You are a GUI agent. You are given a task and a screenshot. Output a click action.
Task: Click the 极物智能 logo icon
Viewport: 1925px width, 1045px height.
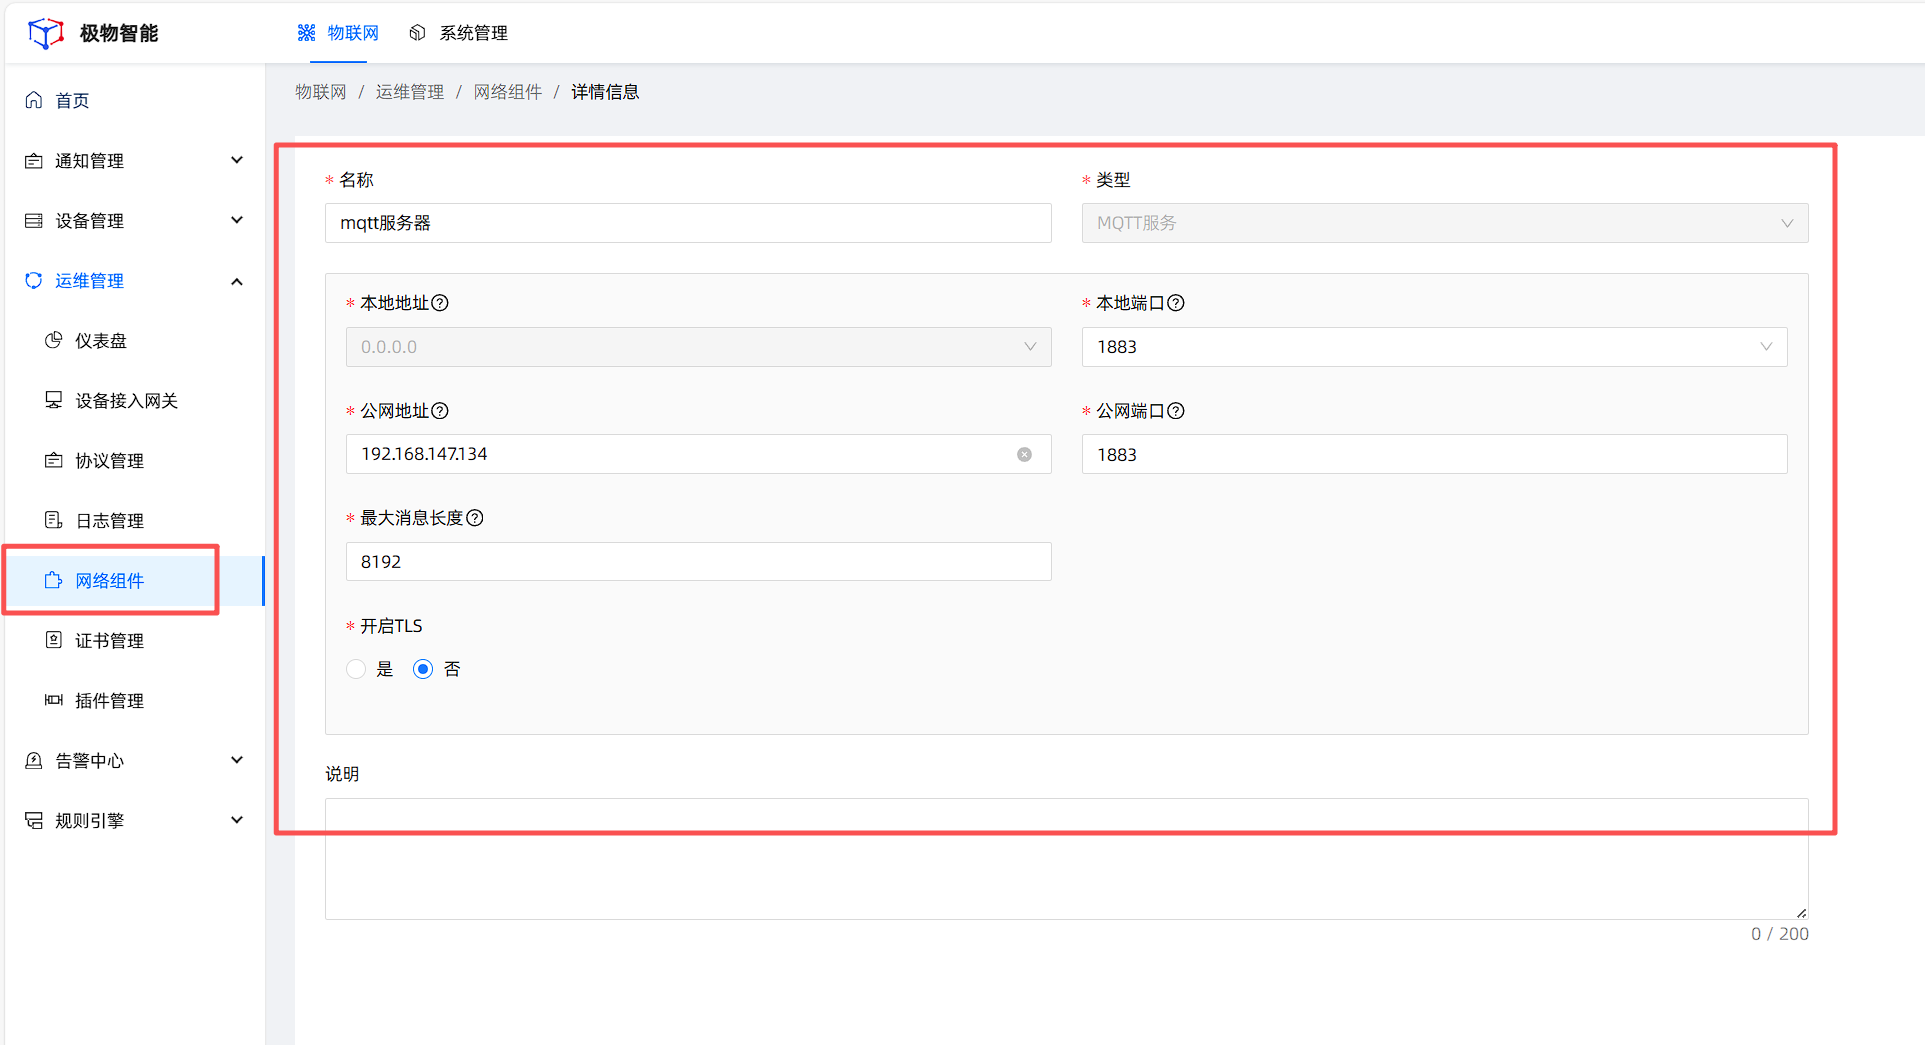(45, 33)
